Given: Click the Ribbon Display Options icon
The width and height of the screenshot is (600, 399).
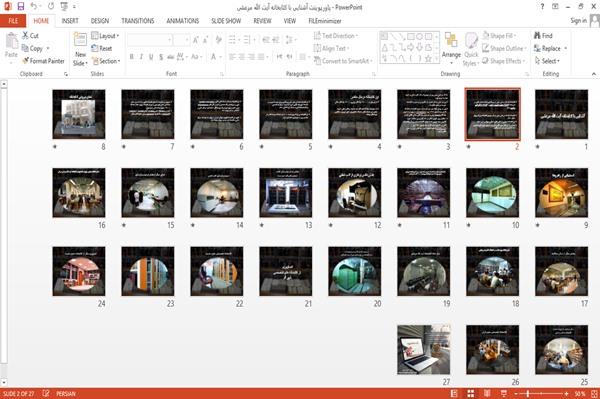Looking at the screenshot, I should 555,7.
